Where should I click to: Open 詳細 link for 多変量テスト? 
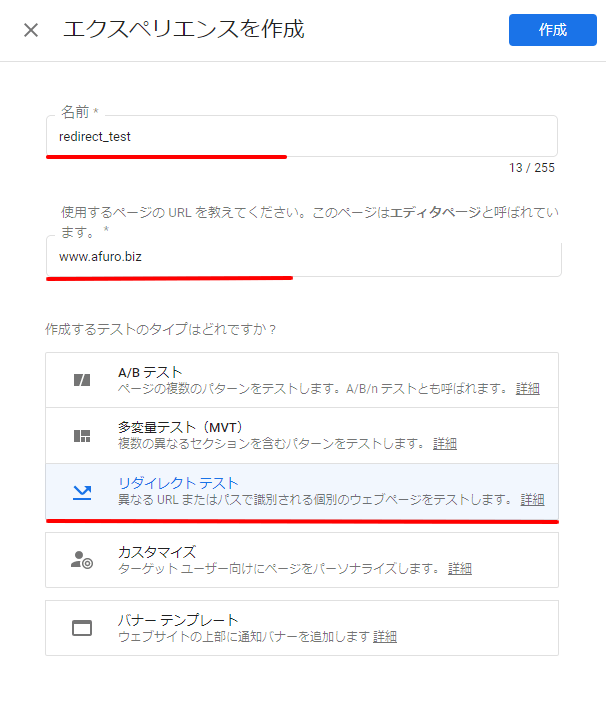pos(445,444)
